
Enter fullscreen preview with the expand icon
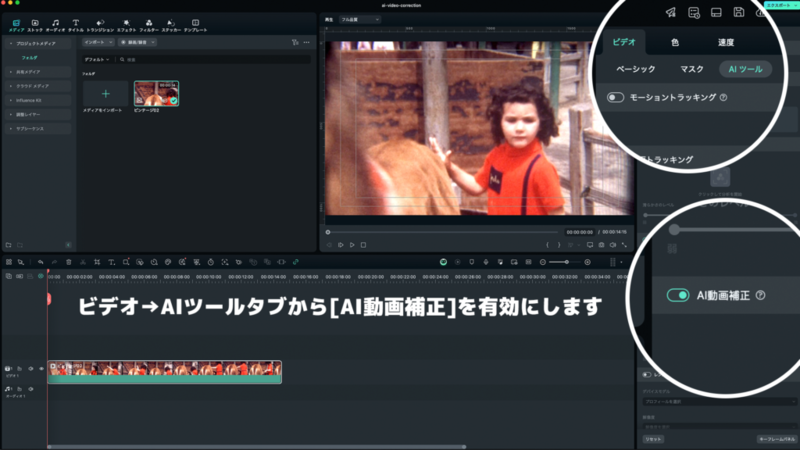pos(624,245)
